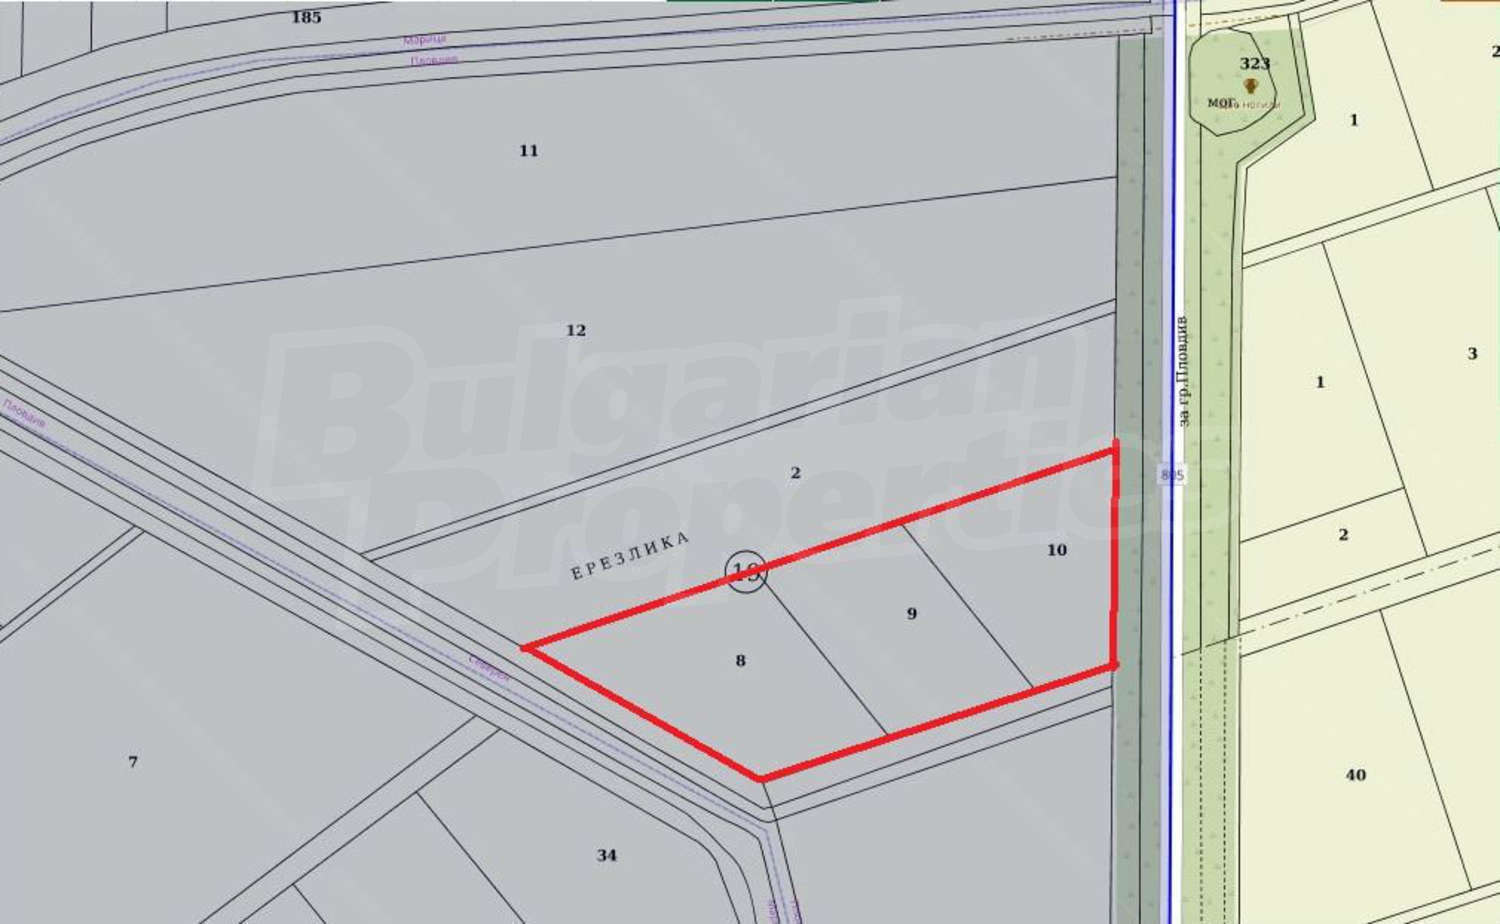Click the 805 road number badge
The width and height of the screenshot is (1500, 924).
[x=1172, y=475]
